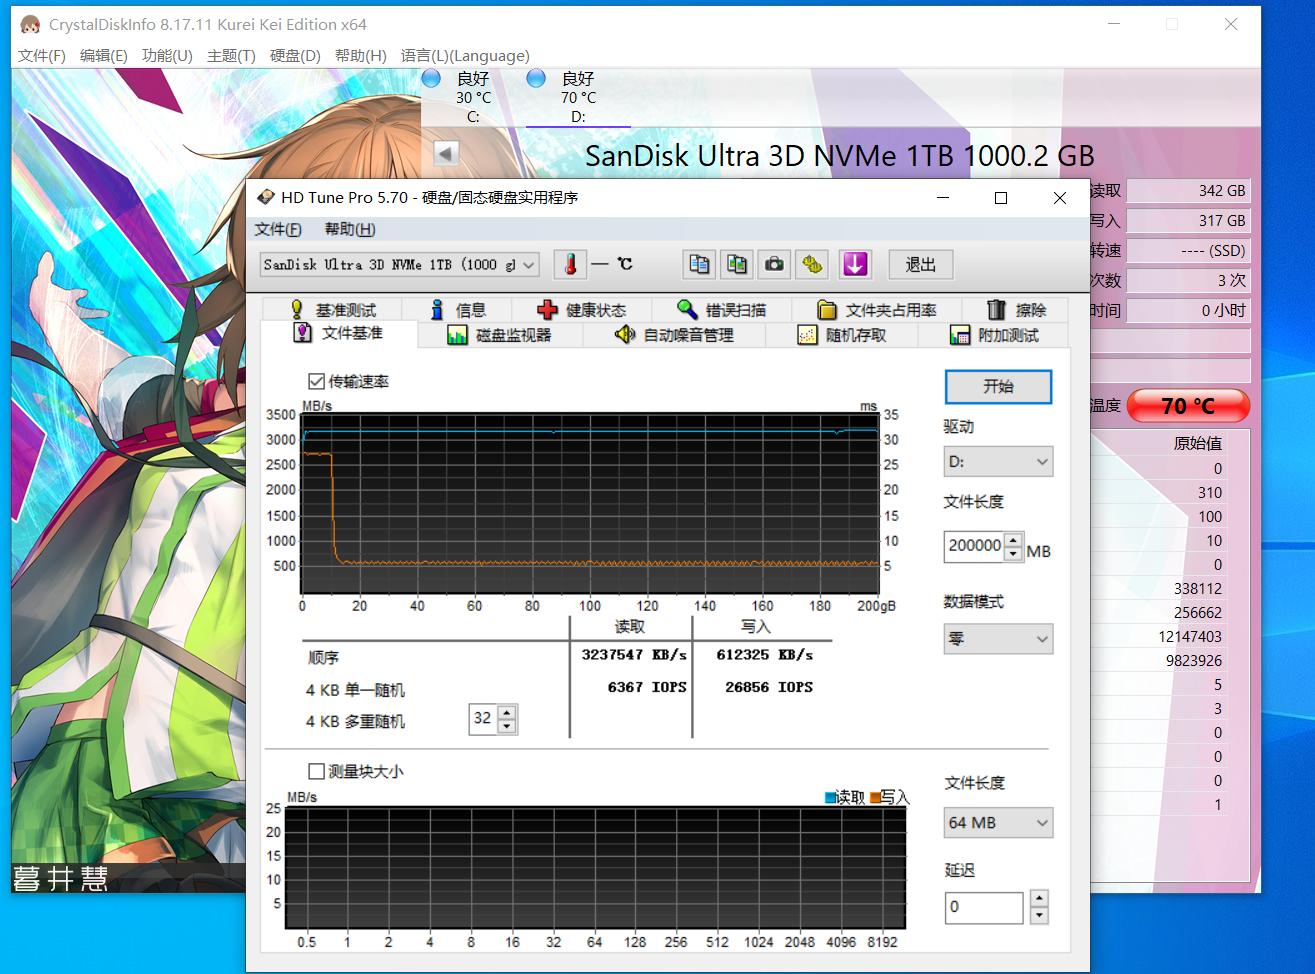Increase the 4 KB multi-random queue depth

click(507, 712)
